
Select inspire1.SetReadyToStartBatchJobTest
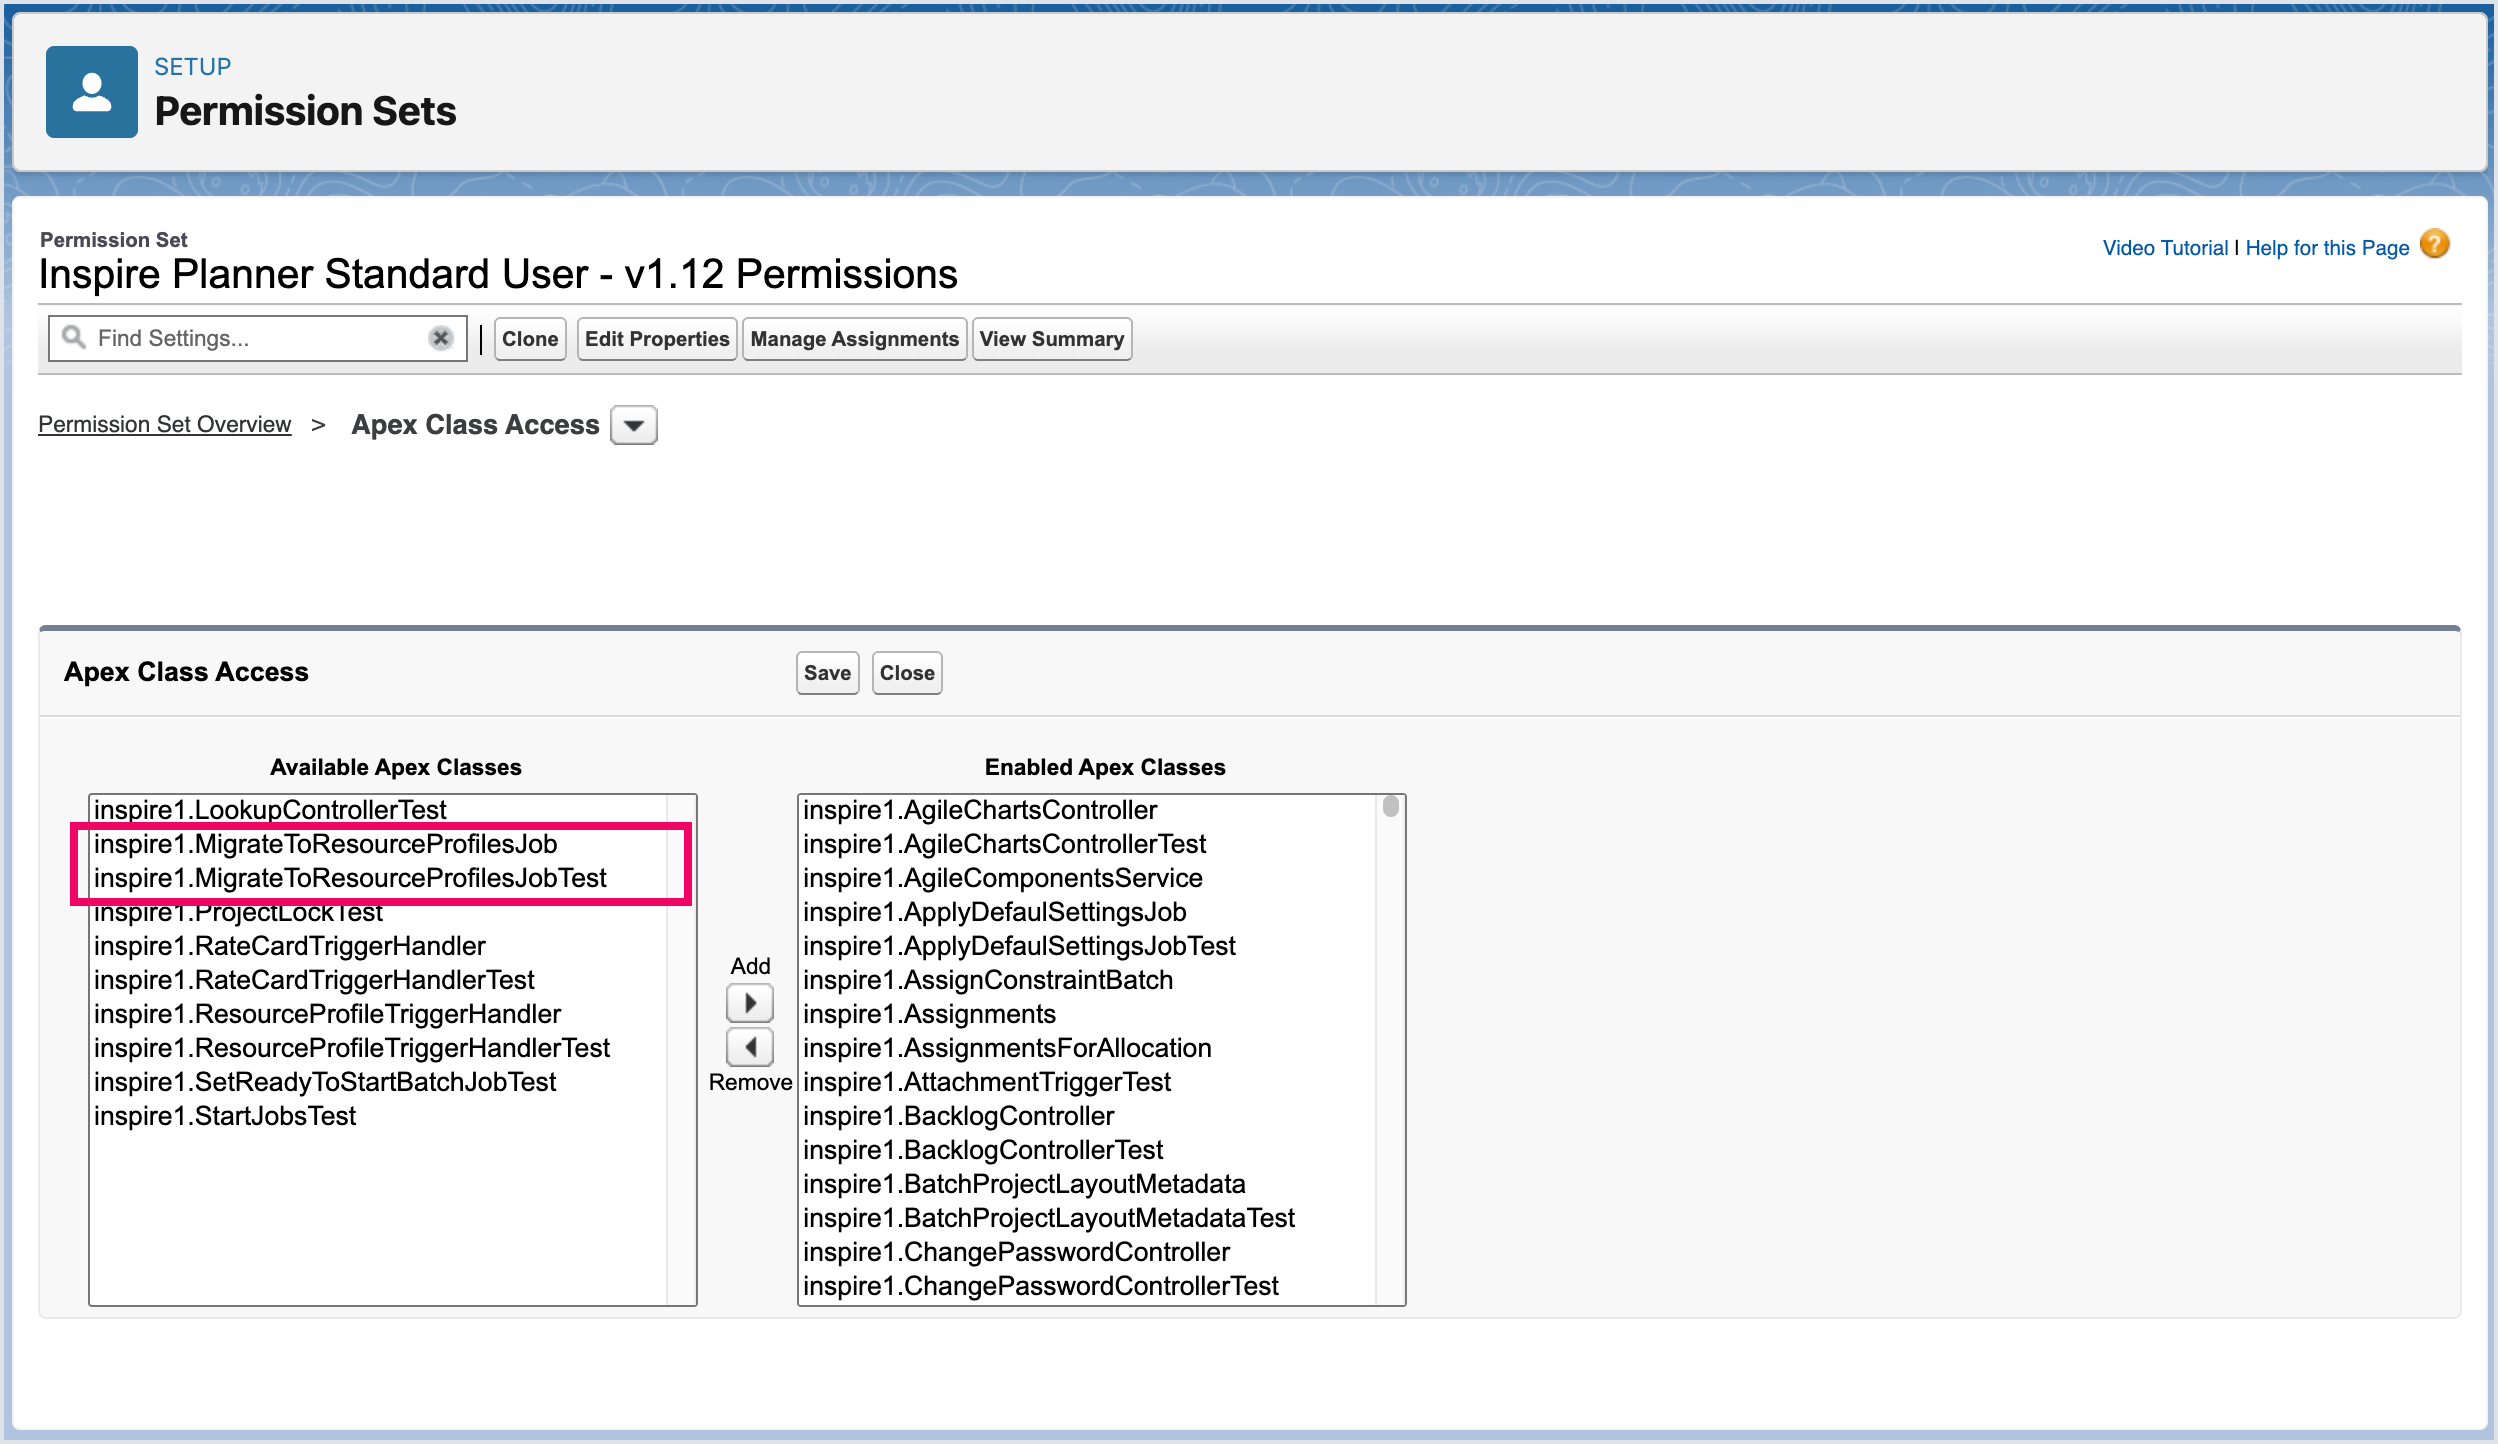pos(379,1082)
